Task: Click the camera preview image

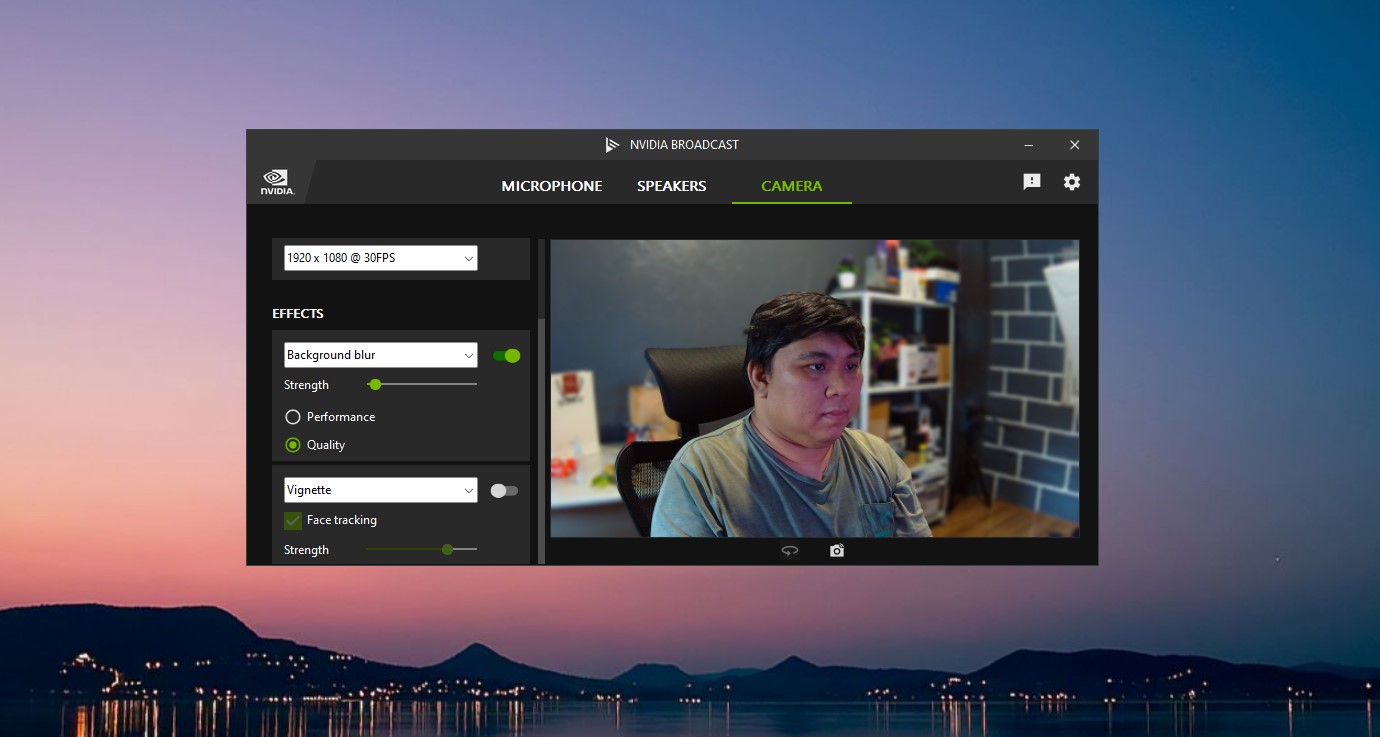Action: (x=815, y=388)
